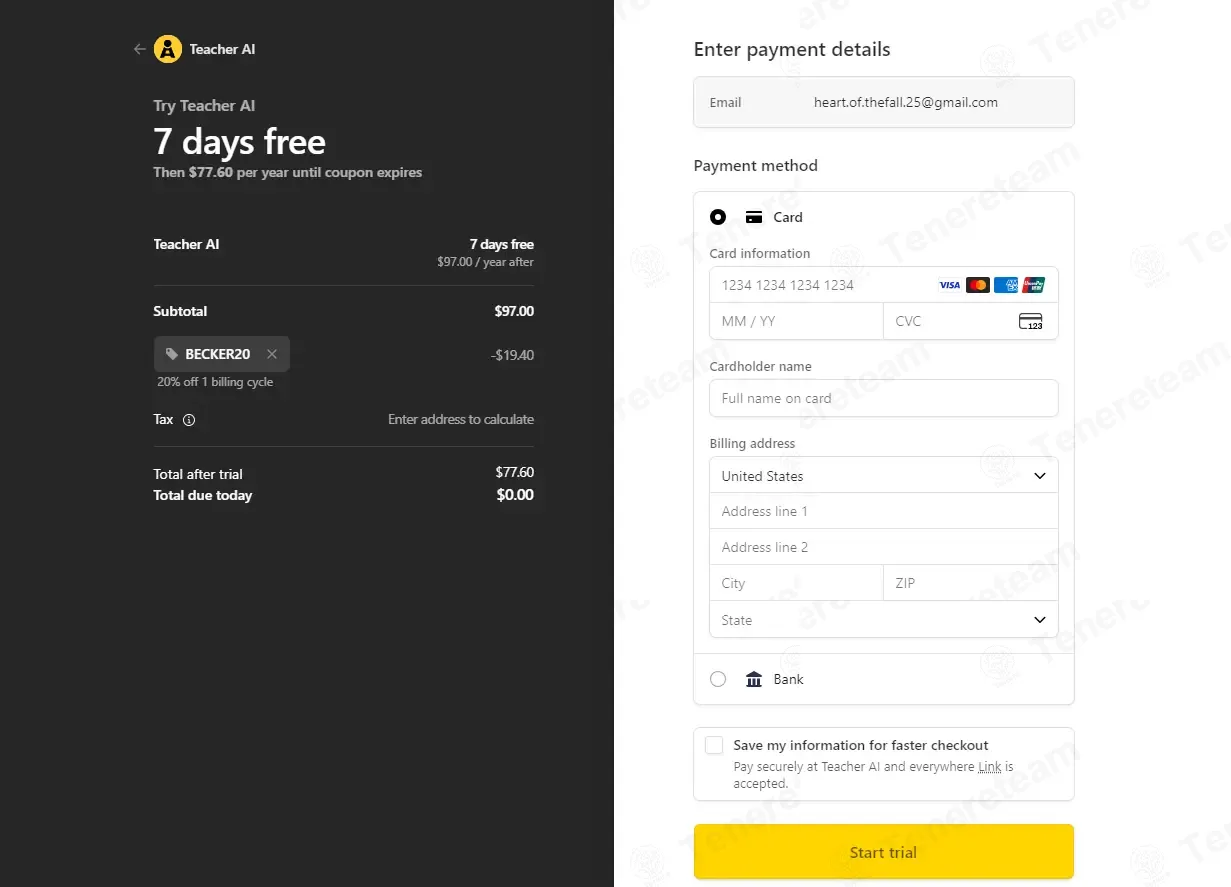Click the Start trial button
Image resolution: width=1231 pixels, height=887 pixels.
(x=883, y=852)
